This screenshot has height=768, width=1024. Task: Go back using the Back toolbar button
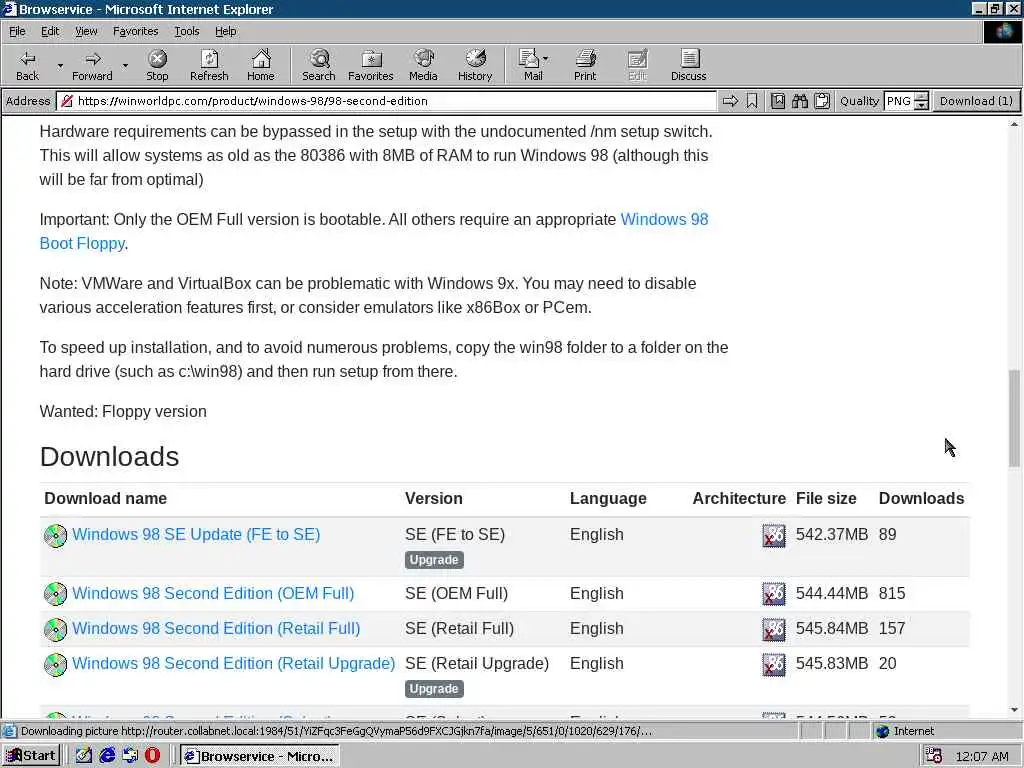click(27, 65)
